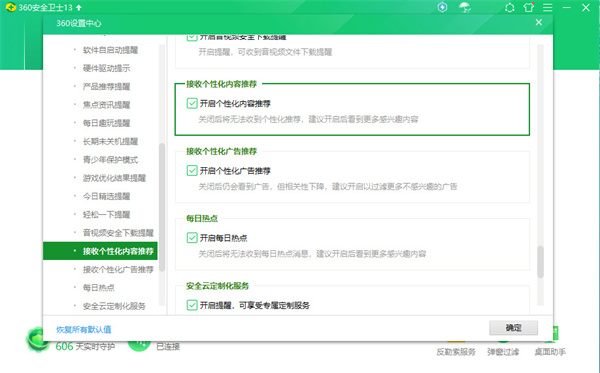Viewport: 600px width, 373px height.
Task: Click the settings content scrollbar thumb
Action: pyautogui.click(x=540, y=262)
